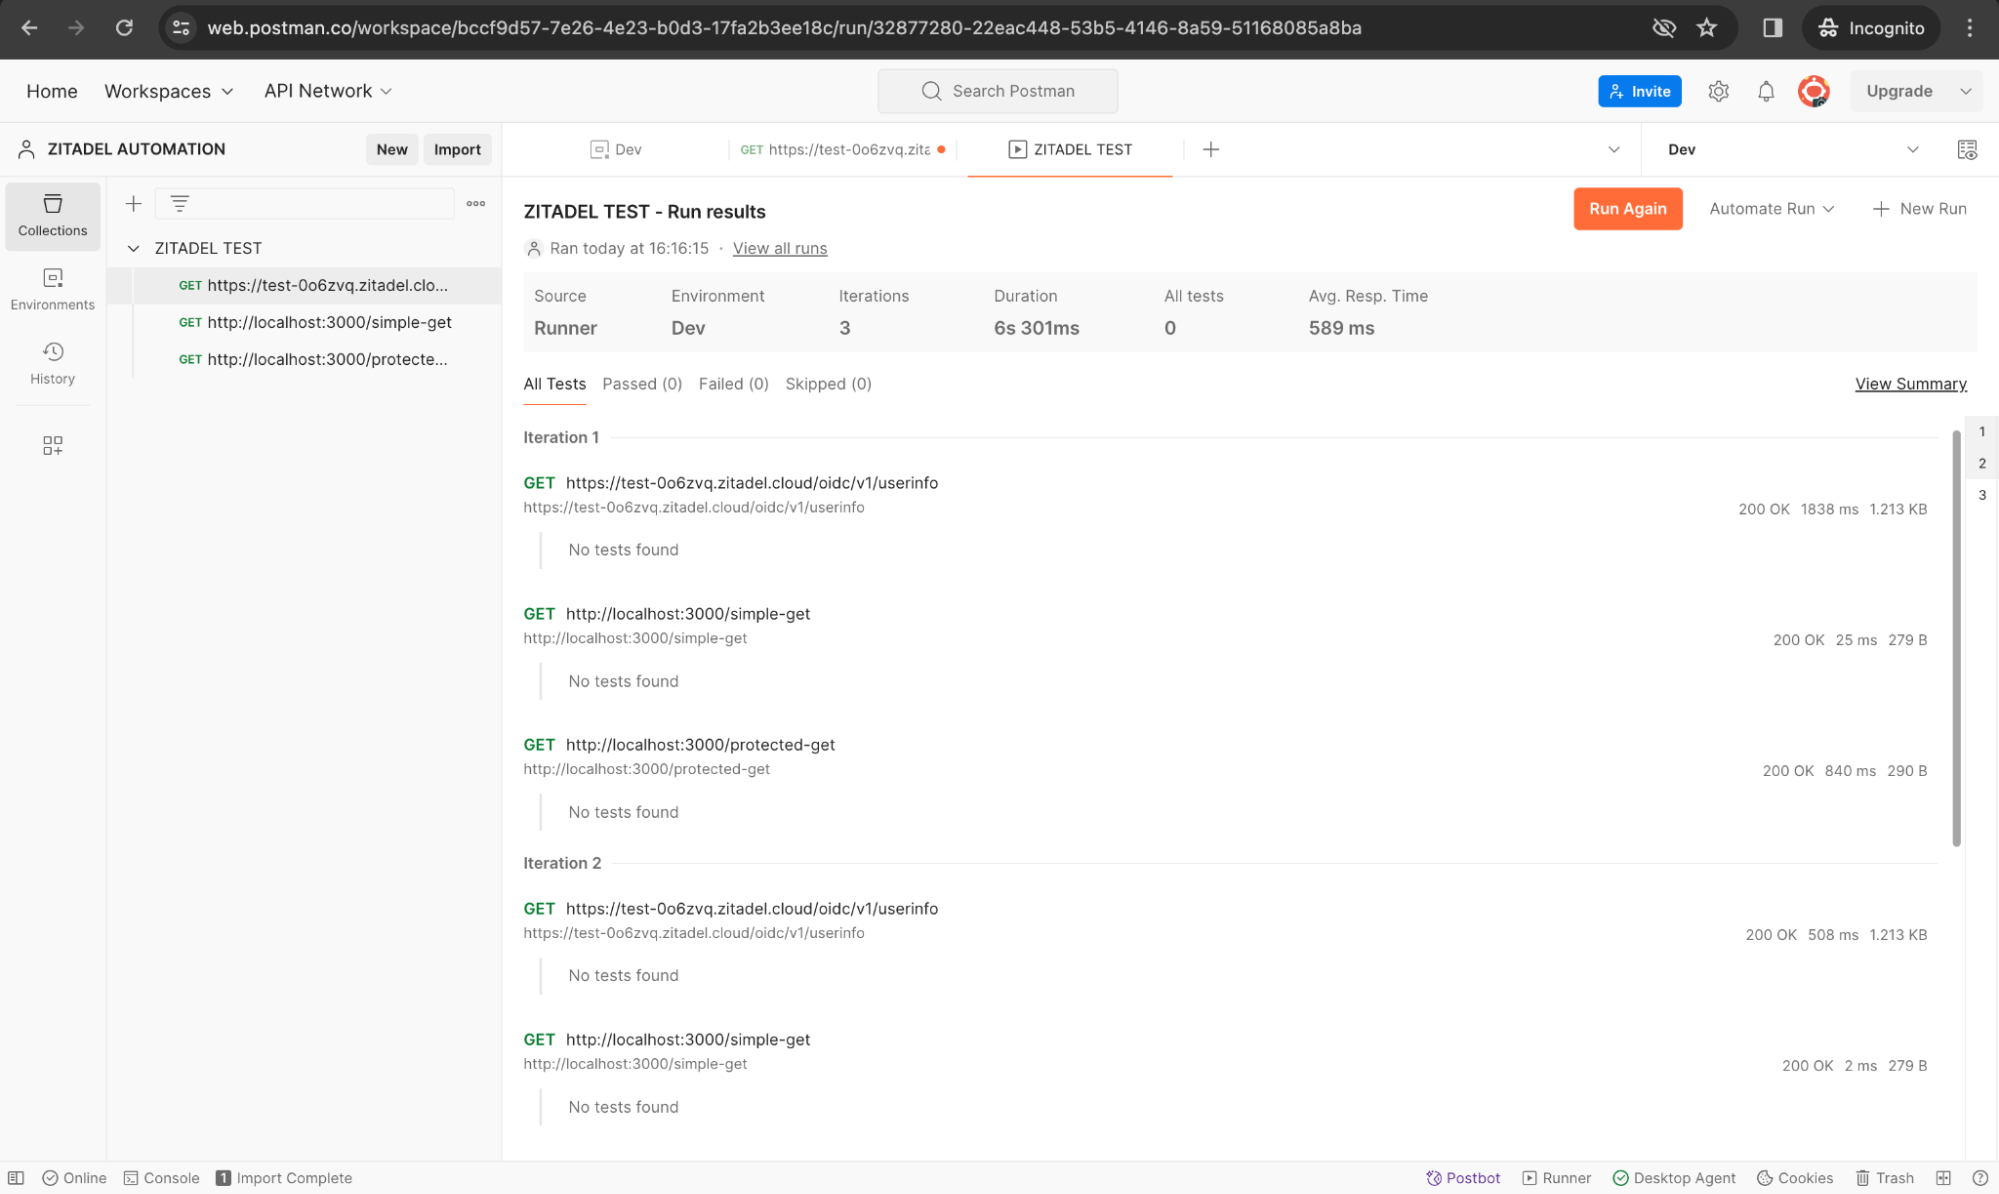Open the Dev environment selector dropdown
Image resolution: width=1999 pixels, height=1194 pixels.
point(1791,149)
